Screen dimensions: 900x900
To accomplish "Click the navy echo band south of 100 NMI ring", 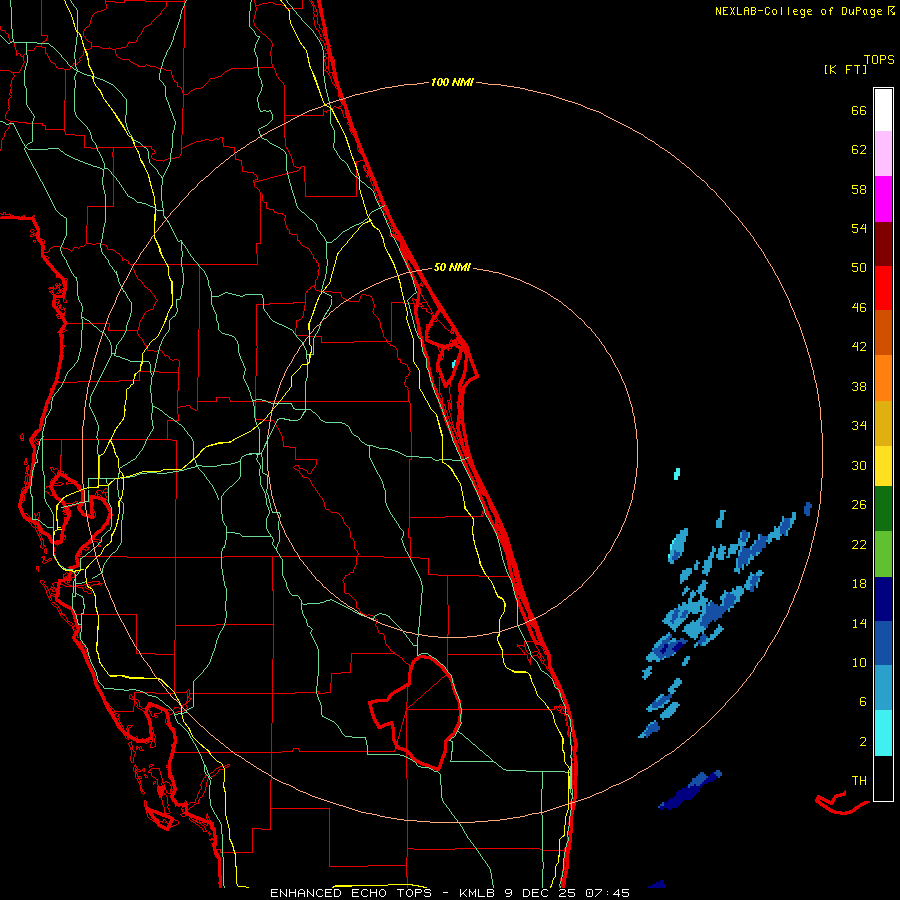I will click(x=690, y=790).
